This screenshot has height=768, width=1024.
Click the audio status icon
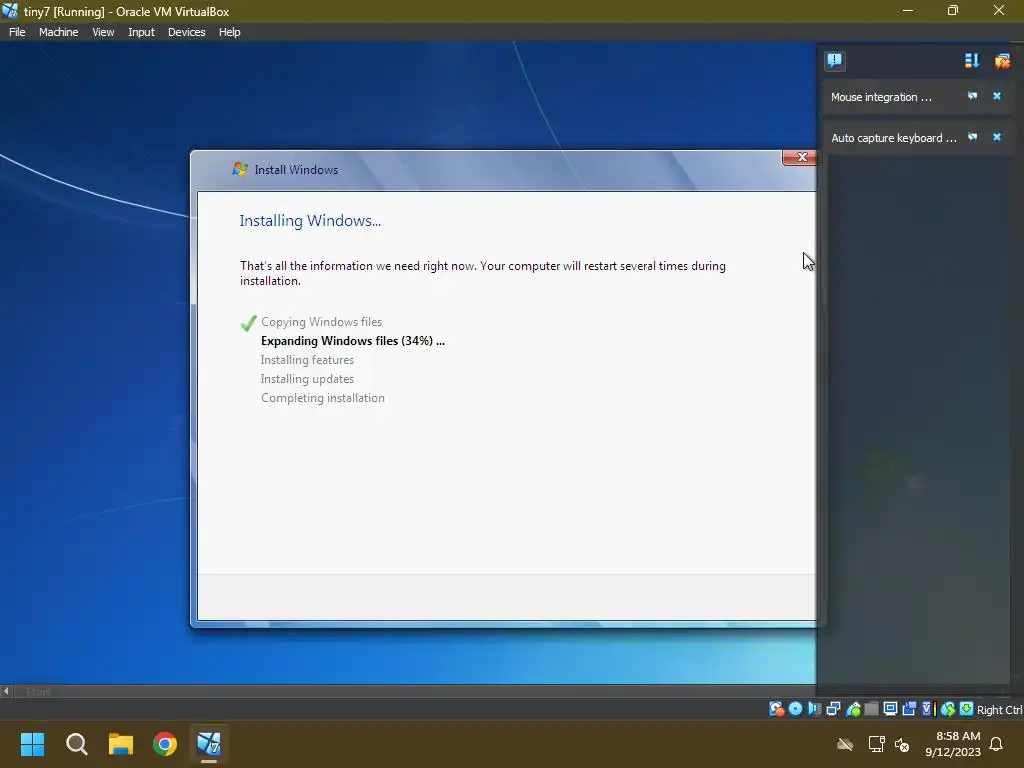[814, 709]
